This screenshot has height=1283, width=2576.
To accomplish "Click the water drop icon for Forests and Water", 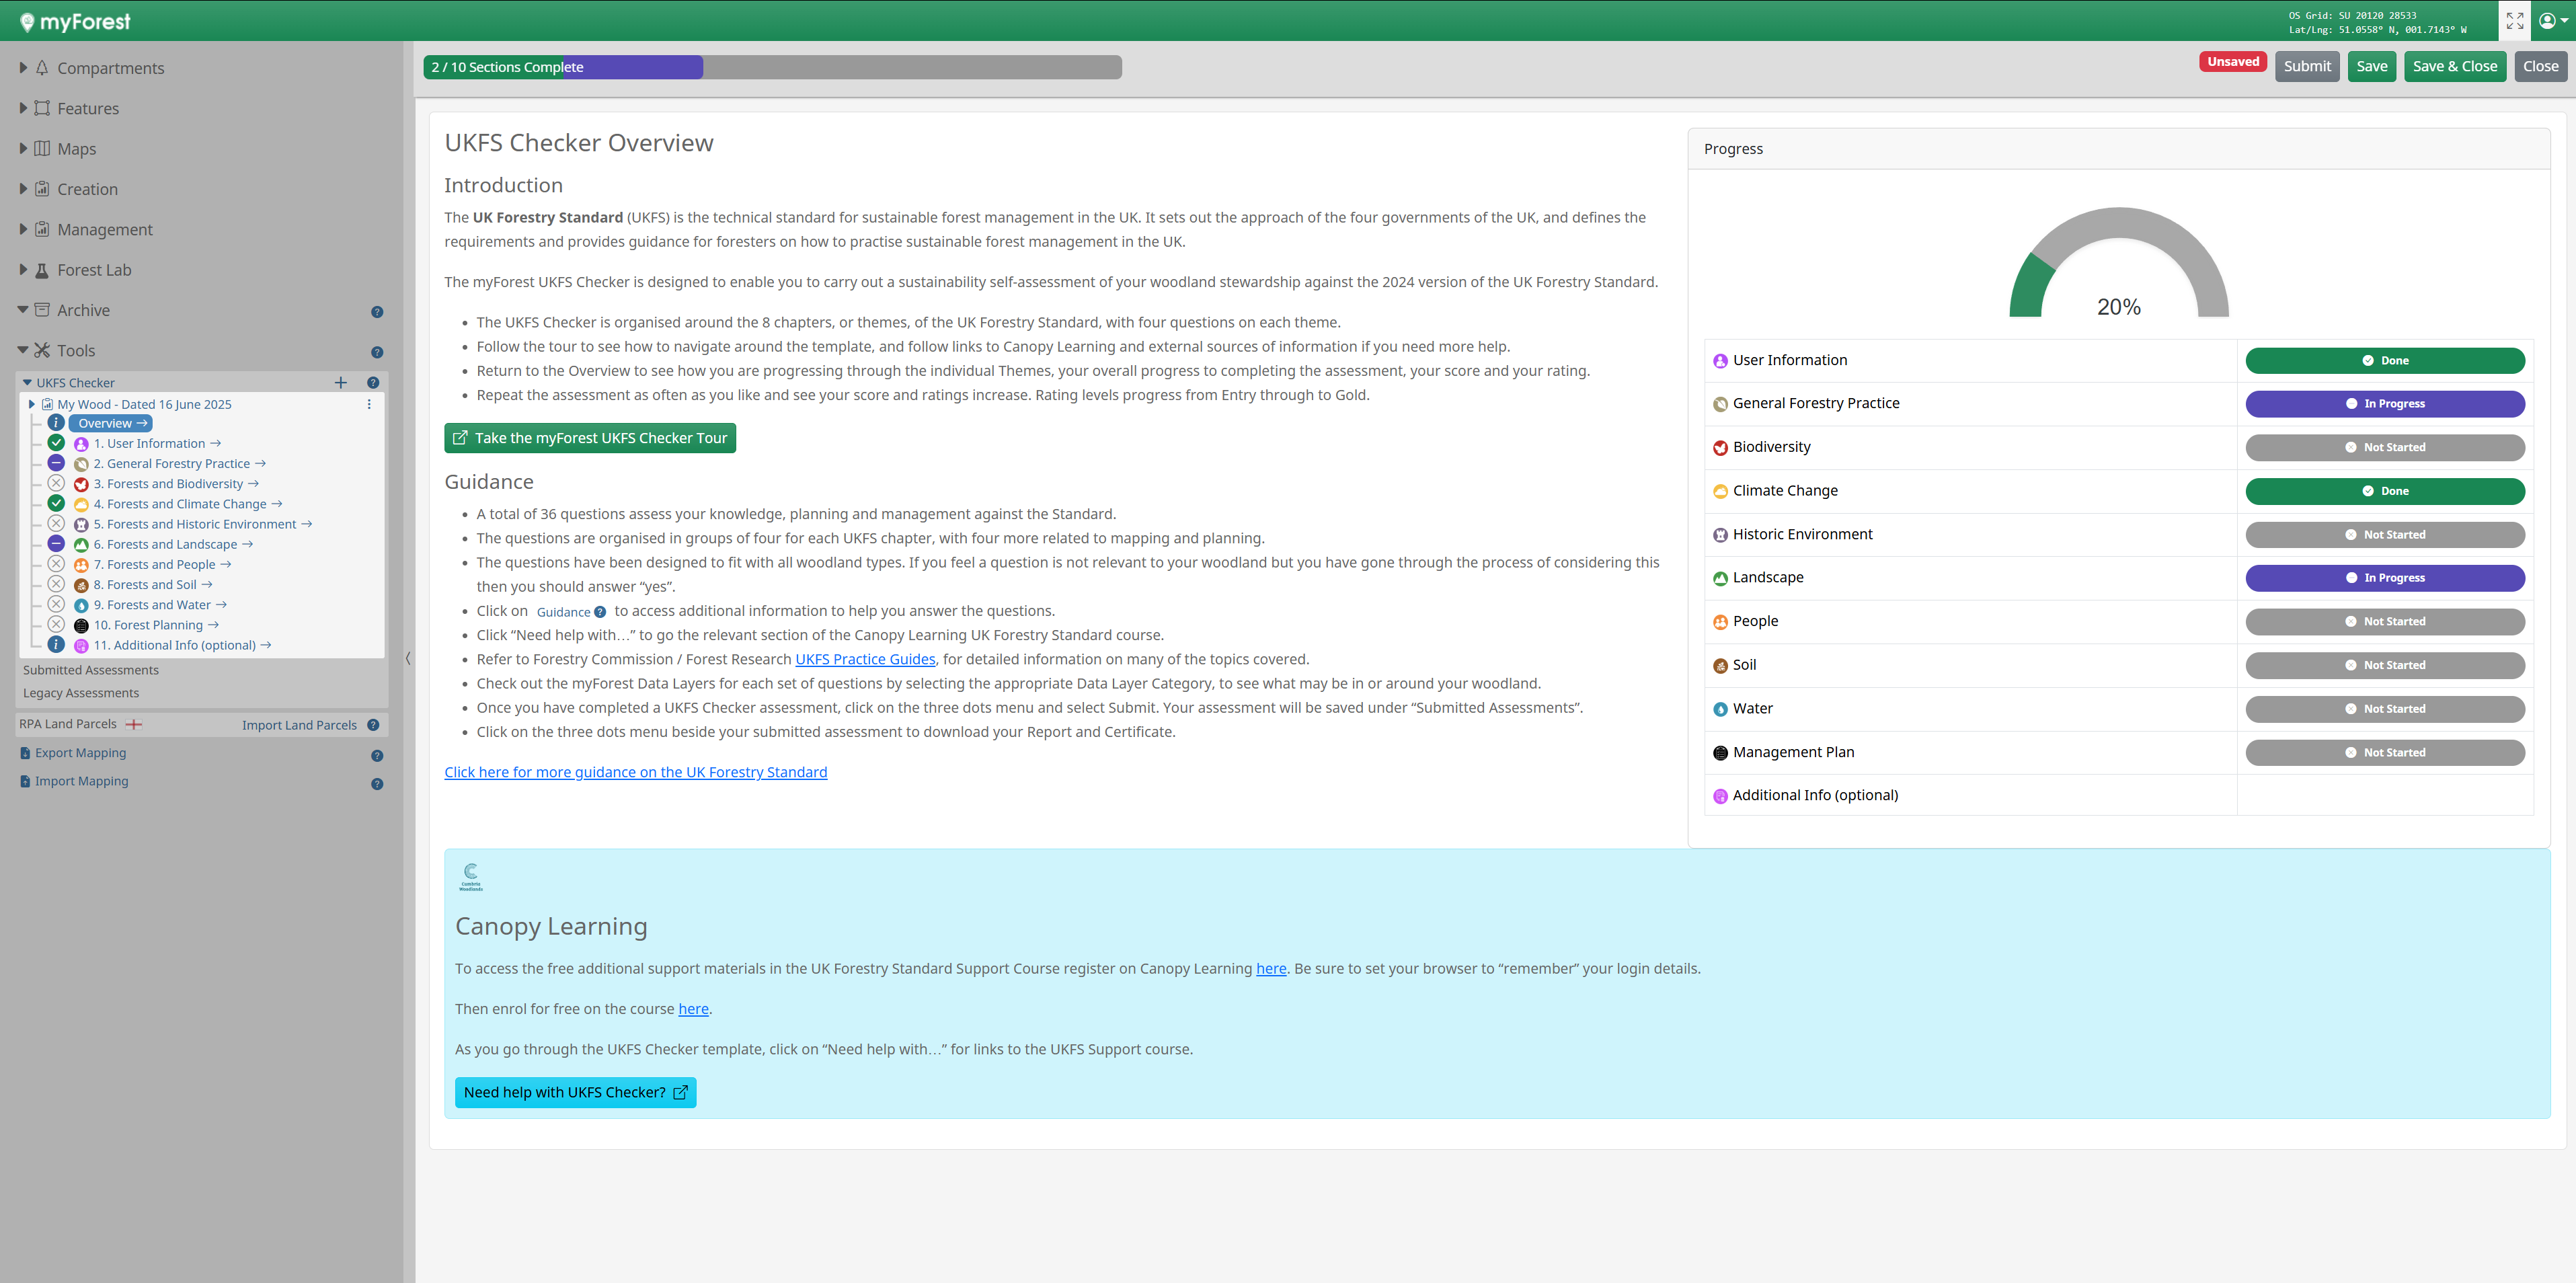I will (x=81, y=606).
